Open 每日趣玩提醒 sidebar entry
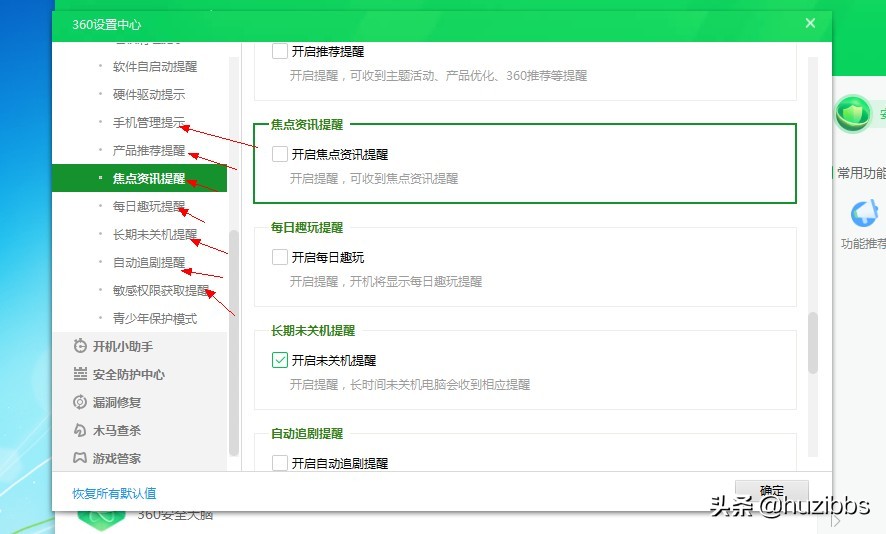This screenshot has height=534, width=886. point(149,206)
